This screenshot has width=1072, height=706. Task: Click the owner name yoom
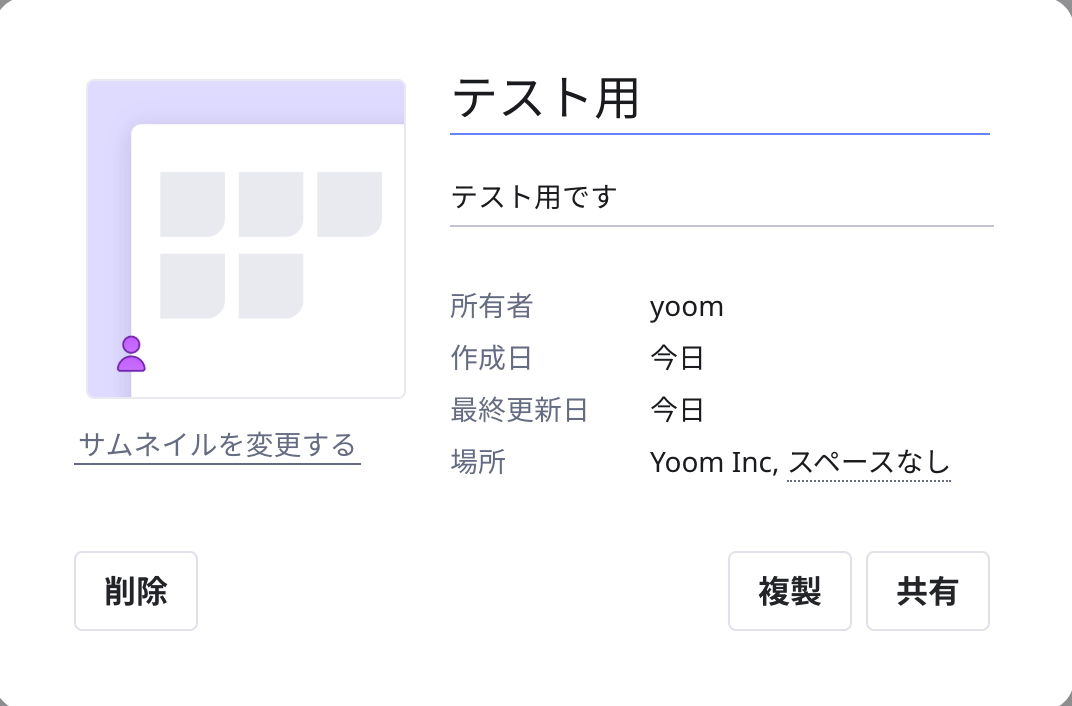(686, 306)
